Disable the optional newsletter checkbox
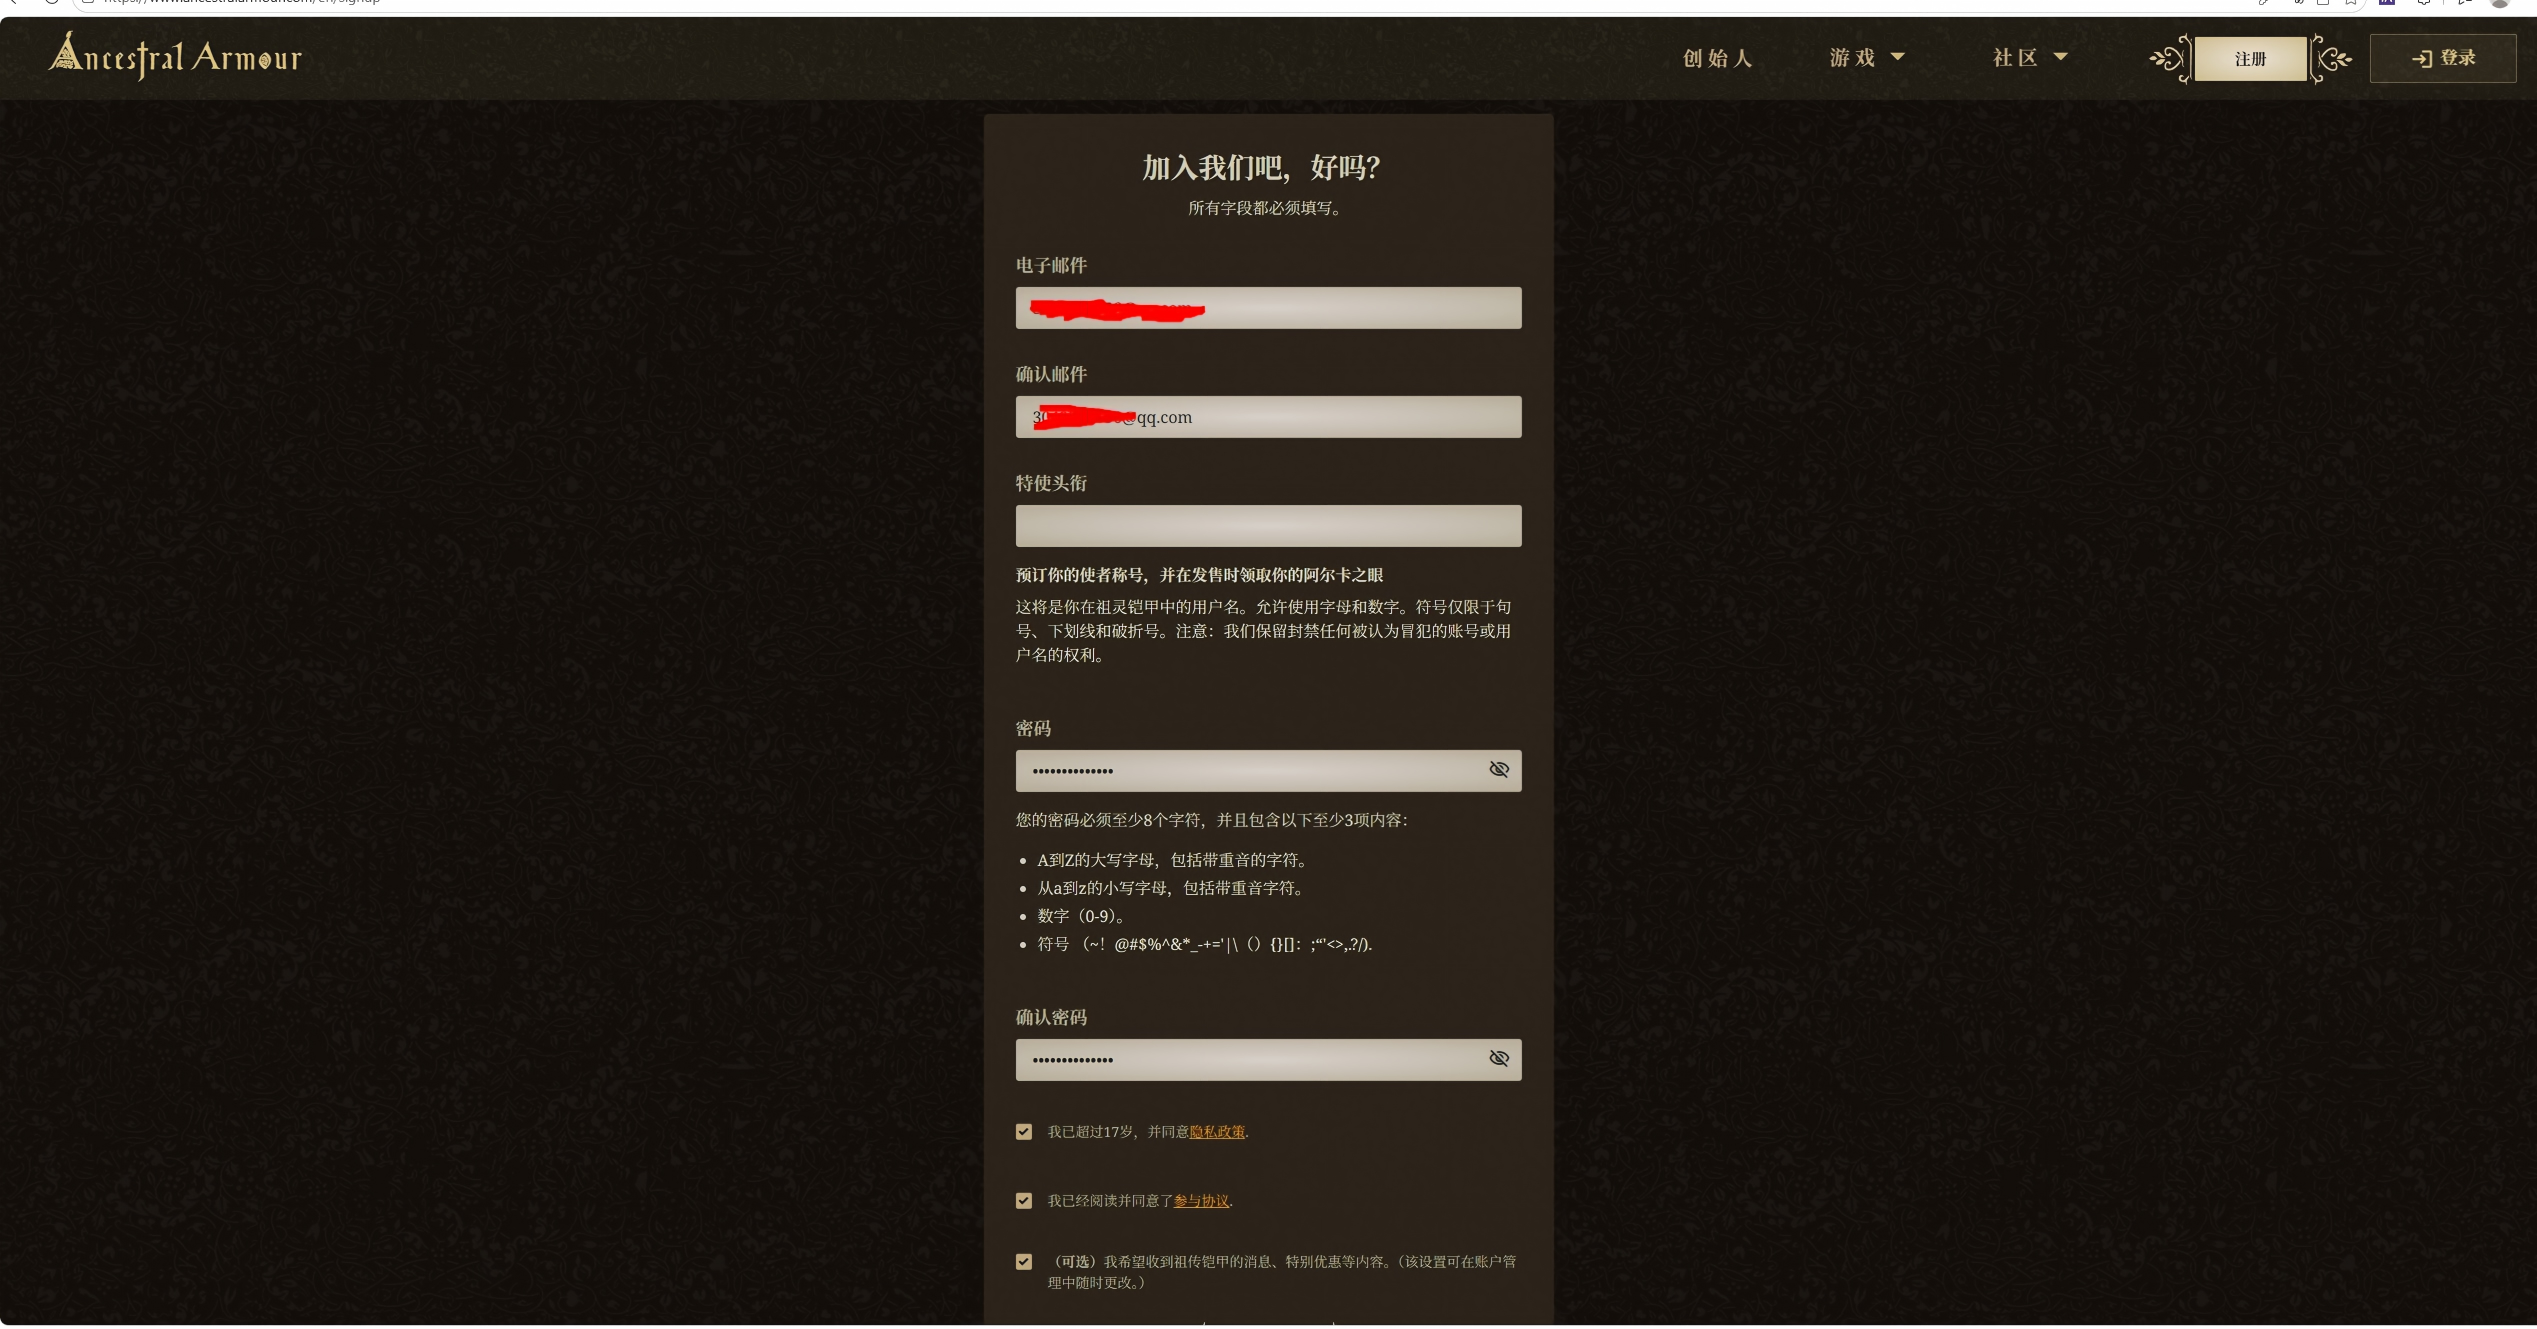Screen dimensions: 2537x1329 pyautogui.click(x=1023, y=1262)
